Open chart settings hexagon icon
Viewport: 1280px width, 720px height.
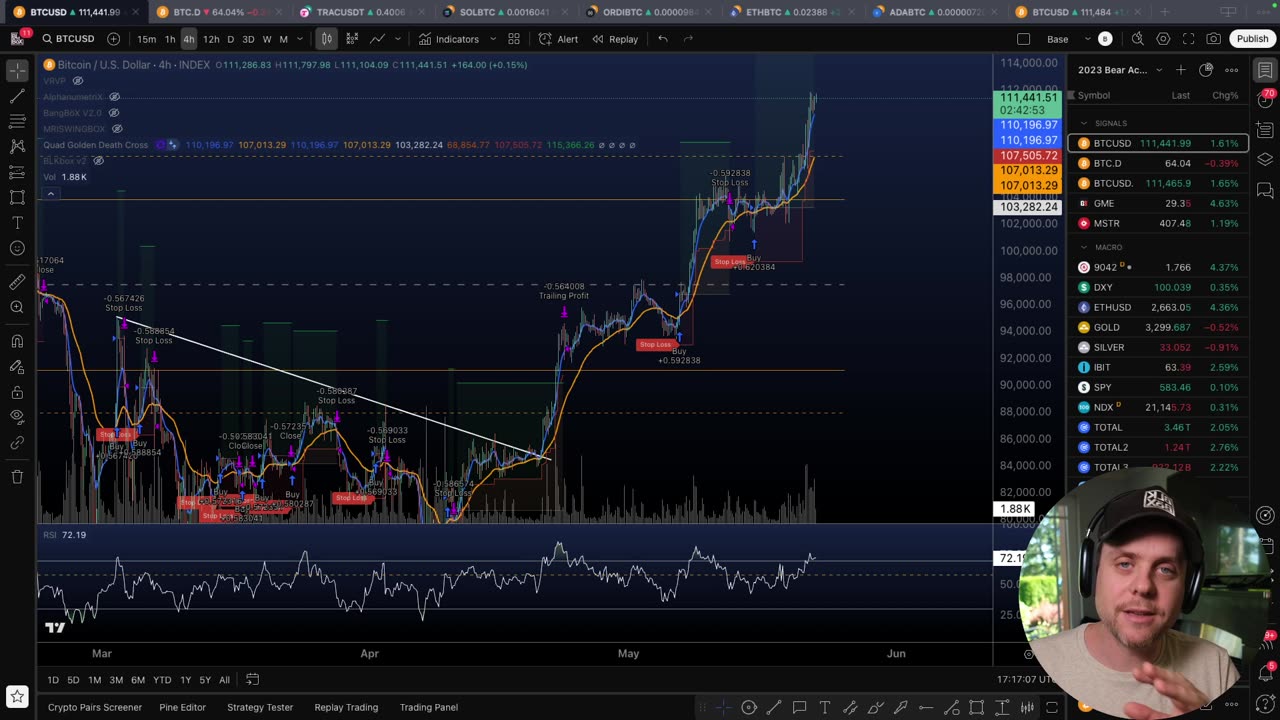tap(1163, 39)
